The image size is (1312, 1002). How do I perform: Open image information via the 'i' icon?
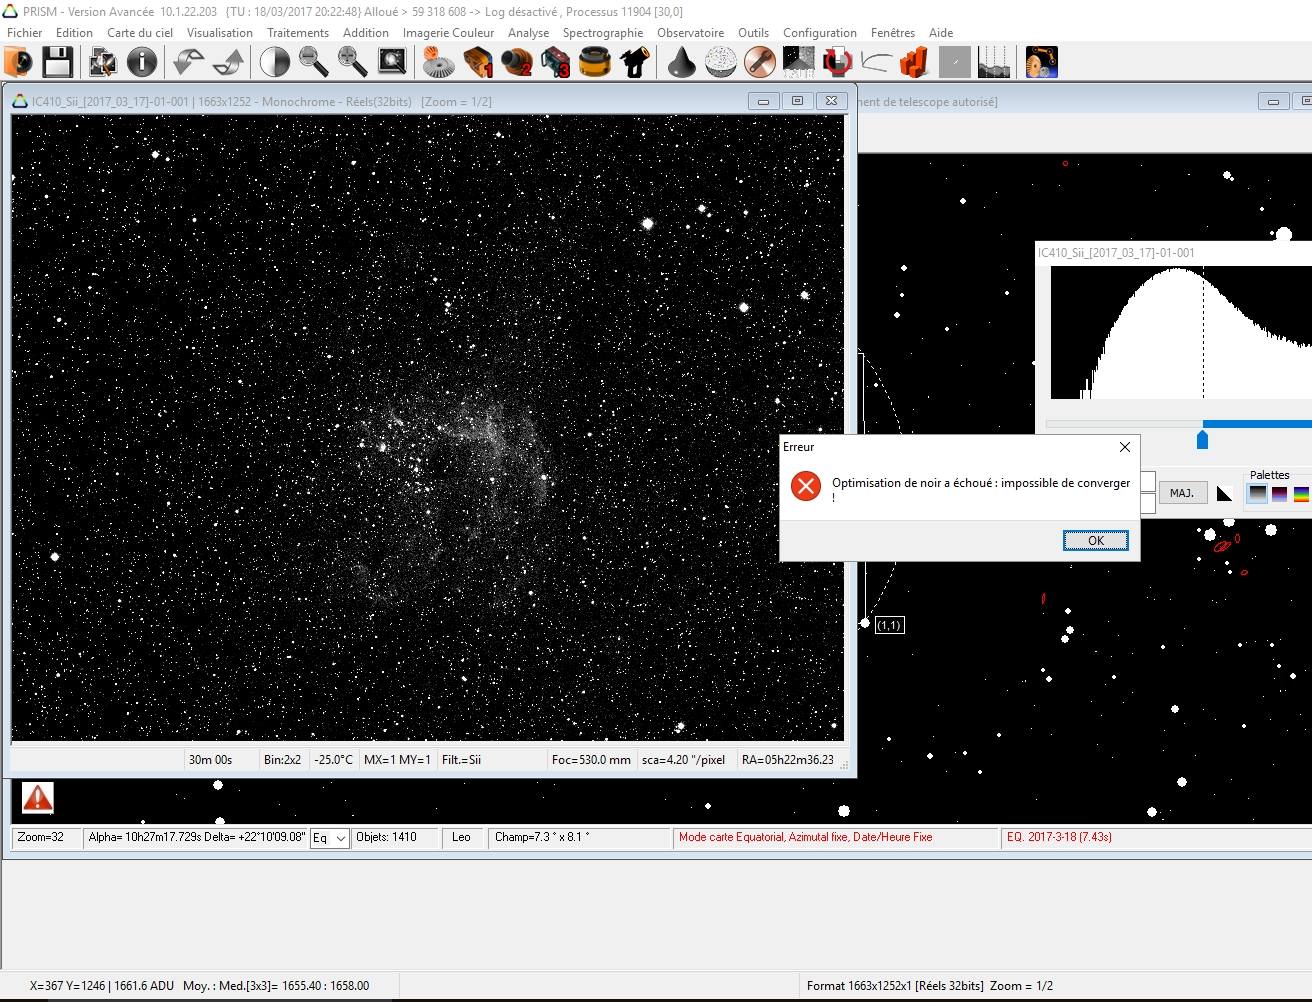(x=142, y=62)
